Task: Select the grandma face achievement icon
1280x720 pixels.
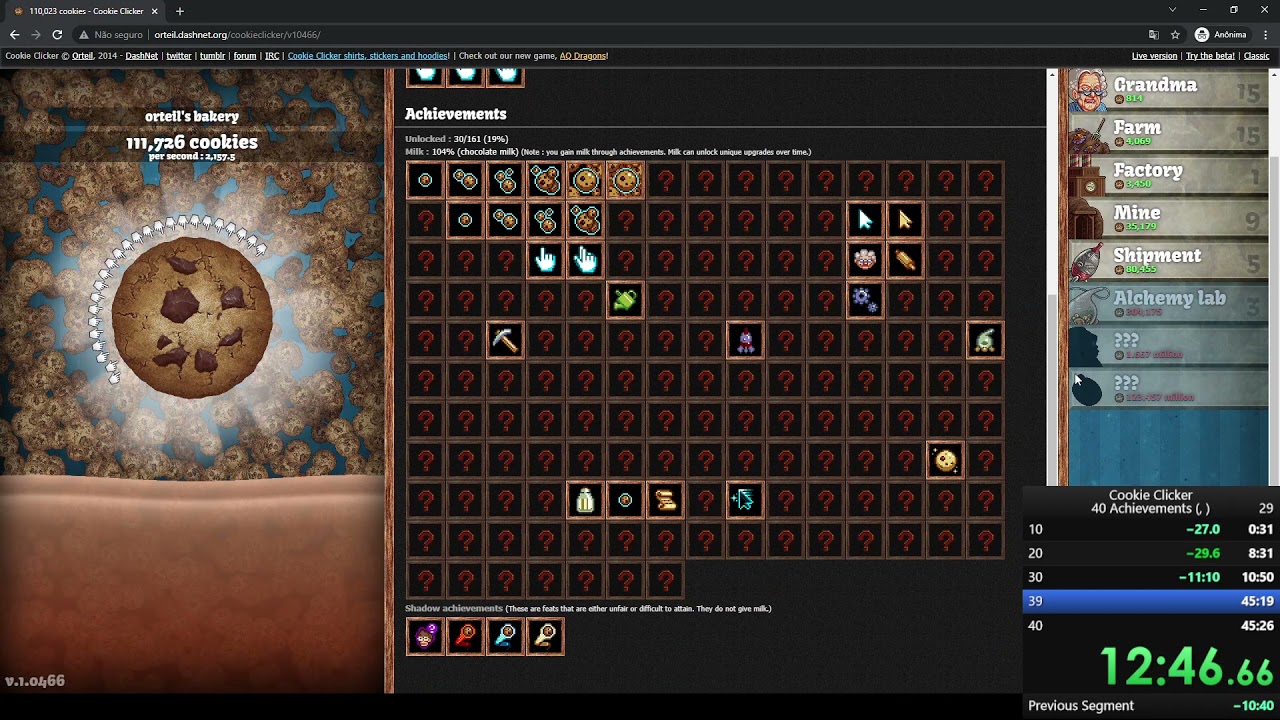Action: 865,260
